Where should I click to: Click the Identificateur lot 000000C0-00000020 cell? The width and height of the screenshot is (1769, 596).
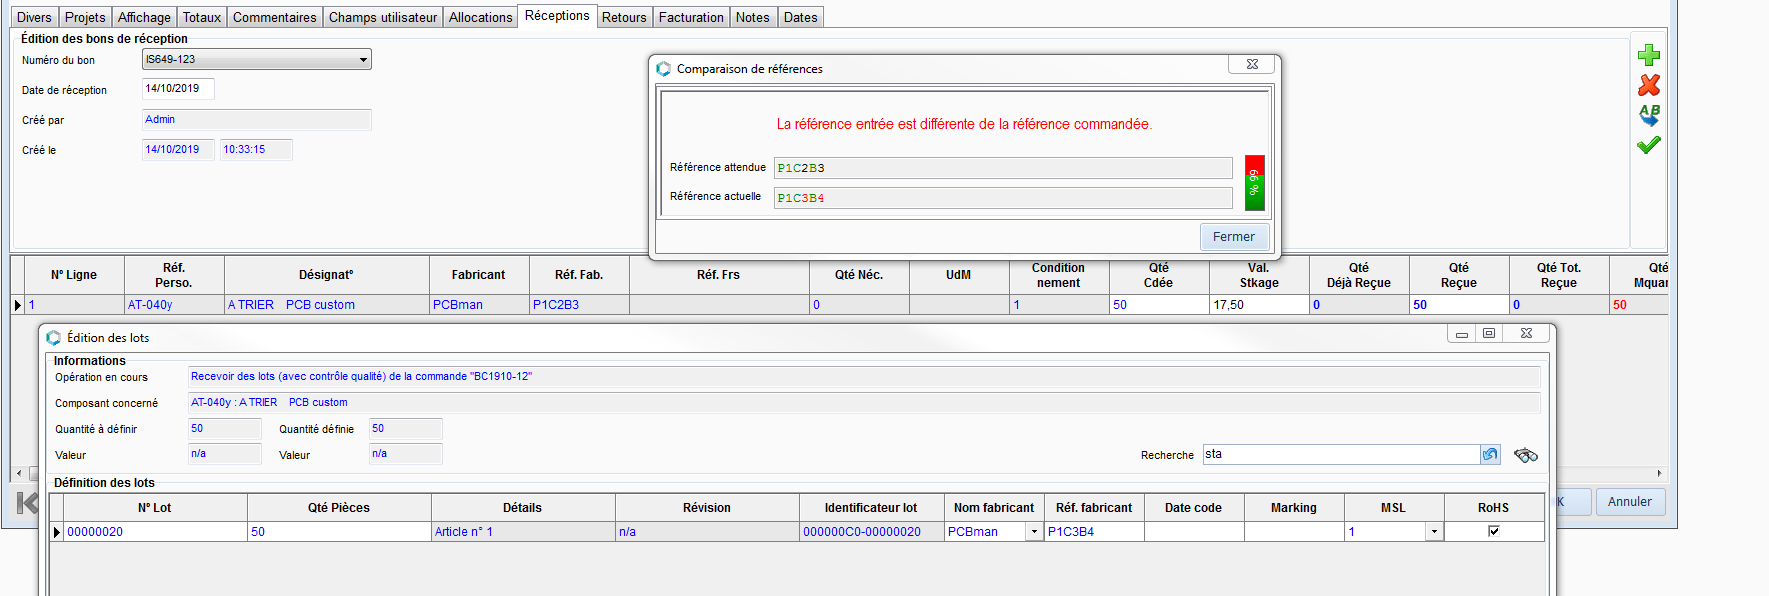(872, 532)
